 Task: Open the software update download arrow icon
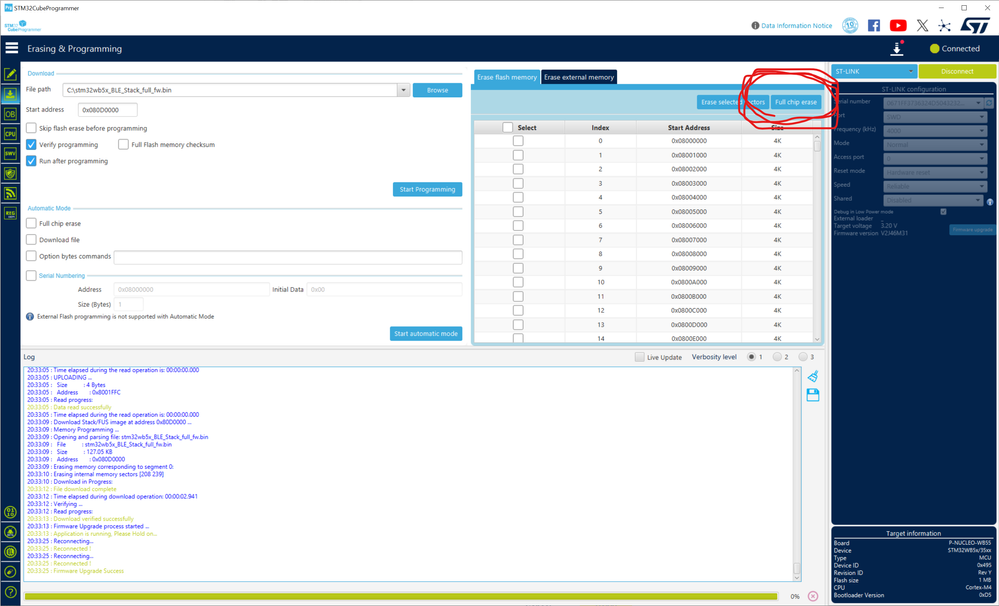click(897, 48)
